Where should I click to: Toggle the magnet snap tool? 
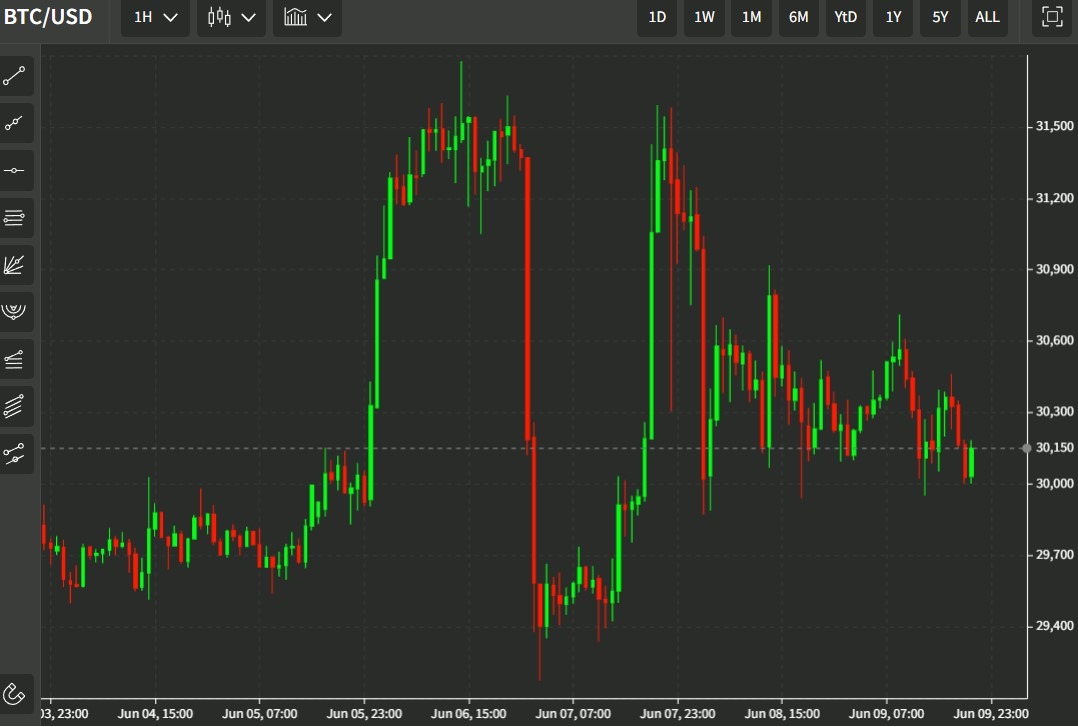pos(15,694)
